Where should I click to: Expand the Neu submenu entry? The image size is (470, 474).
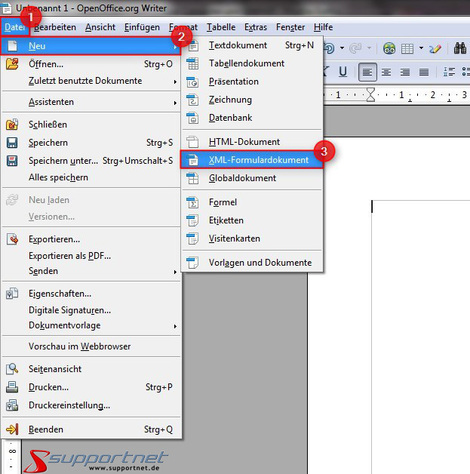tap(91, 46)
